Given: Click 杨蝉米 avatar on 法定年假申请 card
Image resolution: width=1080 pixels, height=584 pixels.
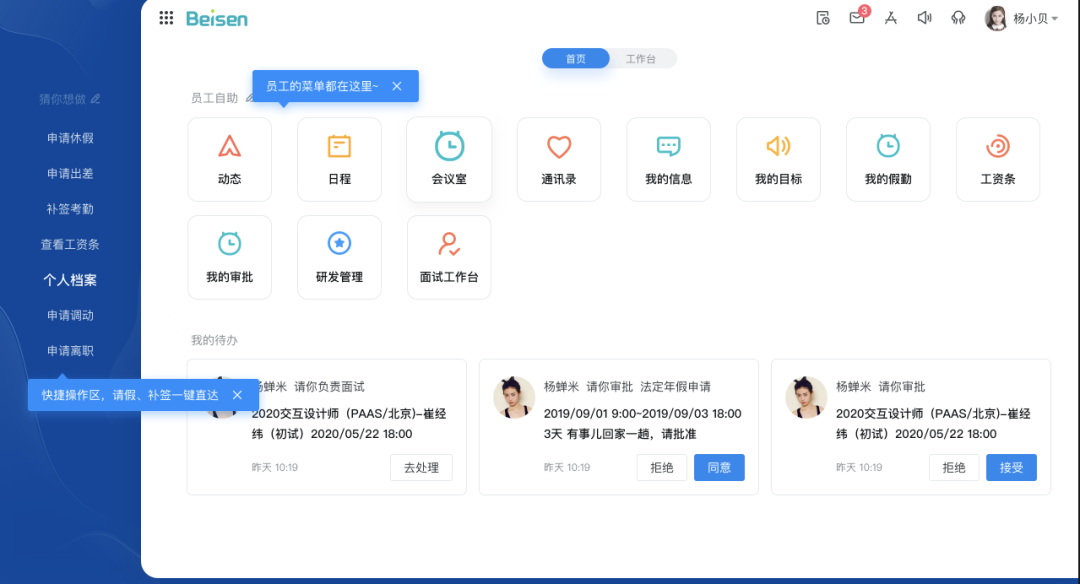Looking at the screenshot, I should click(514, 397).
